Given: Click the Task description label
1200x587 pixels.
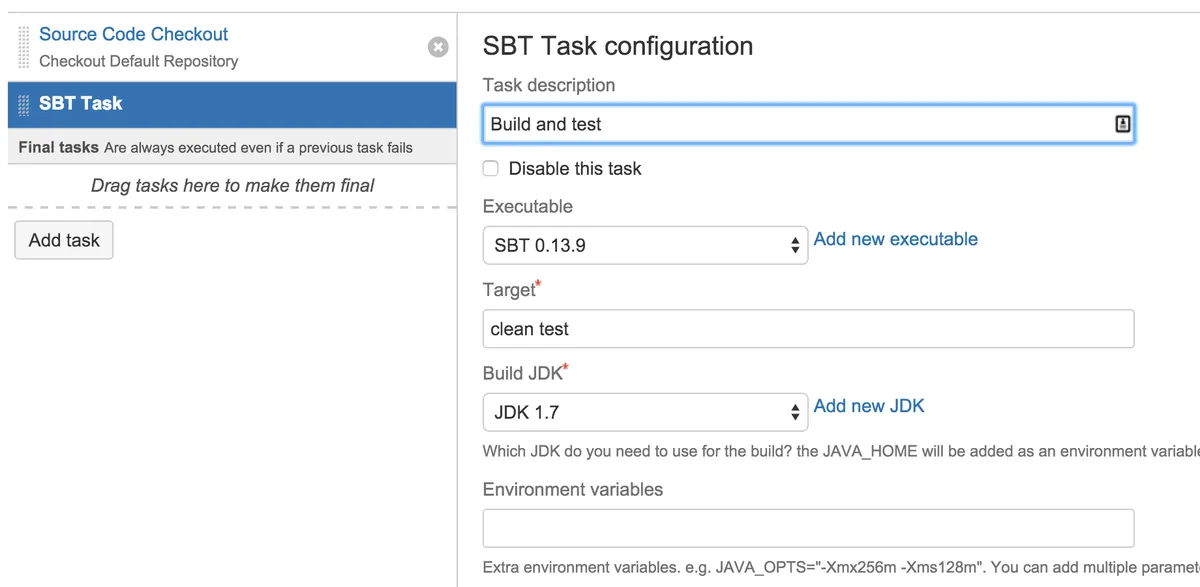Looking at the screenshot, I should (549, 85).
